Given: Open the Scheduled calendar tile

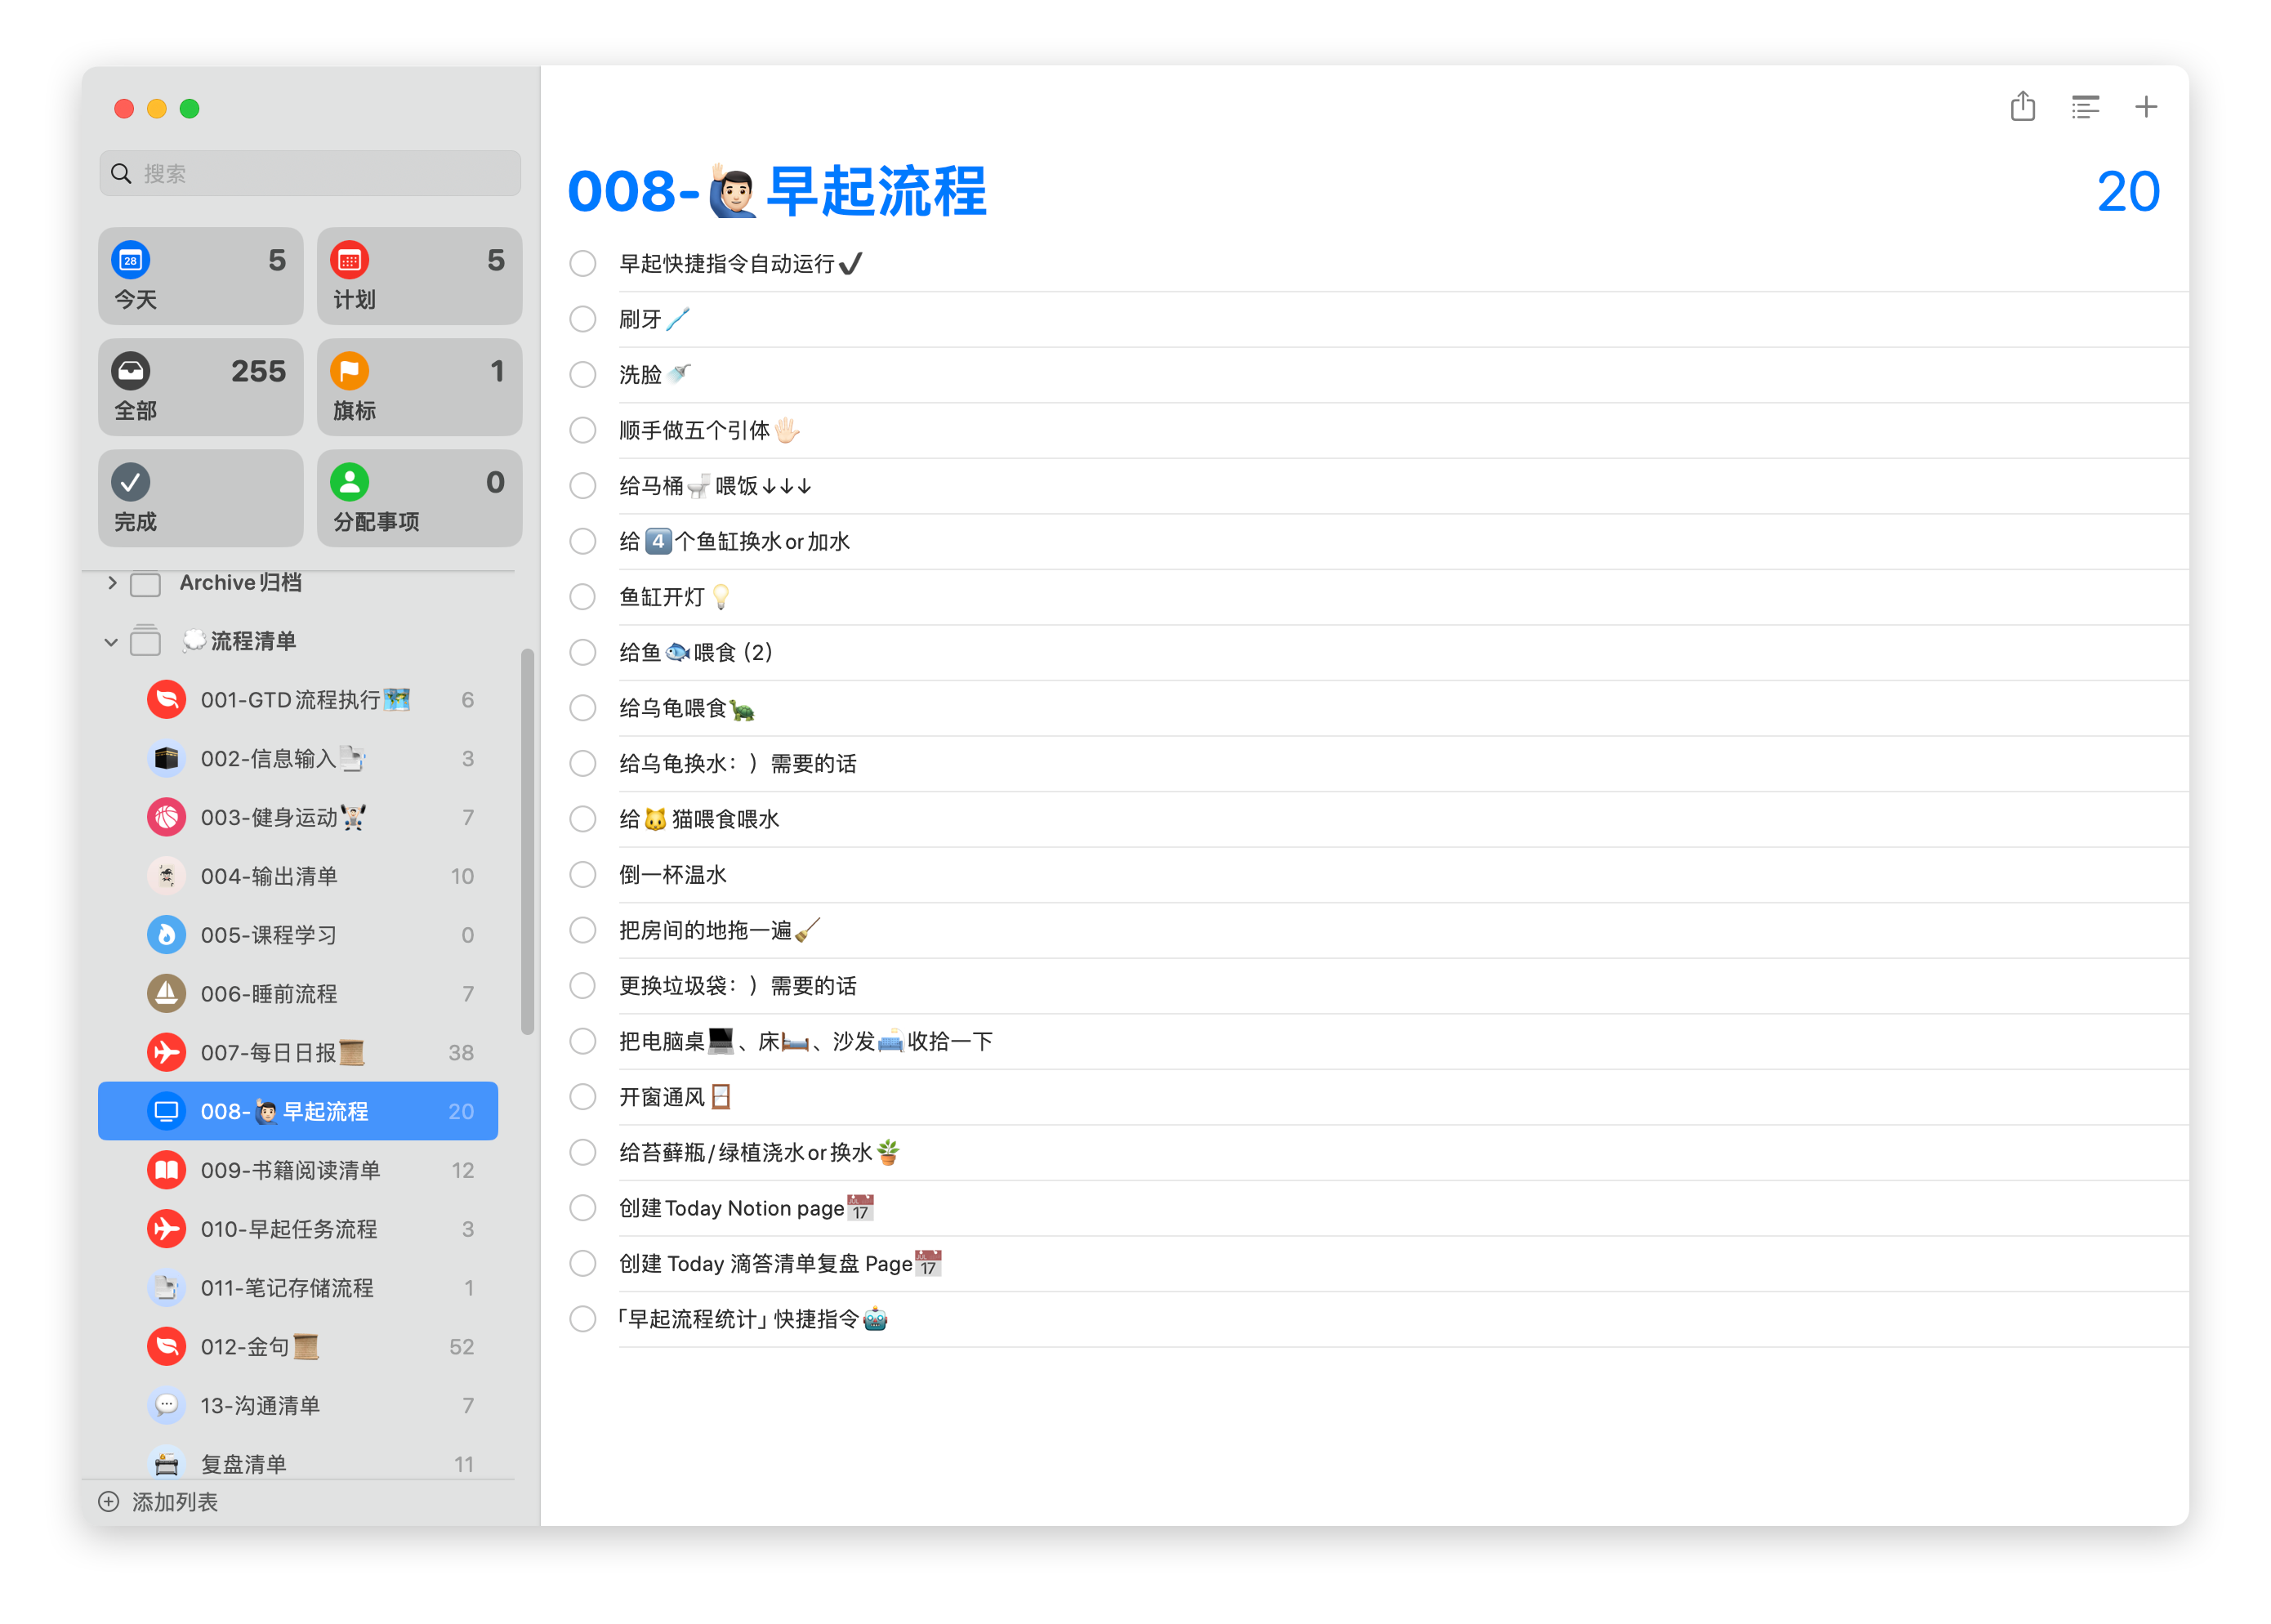Looking at the screenshot, I should pyautogui.click(x=419, y=276).
